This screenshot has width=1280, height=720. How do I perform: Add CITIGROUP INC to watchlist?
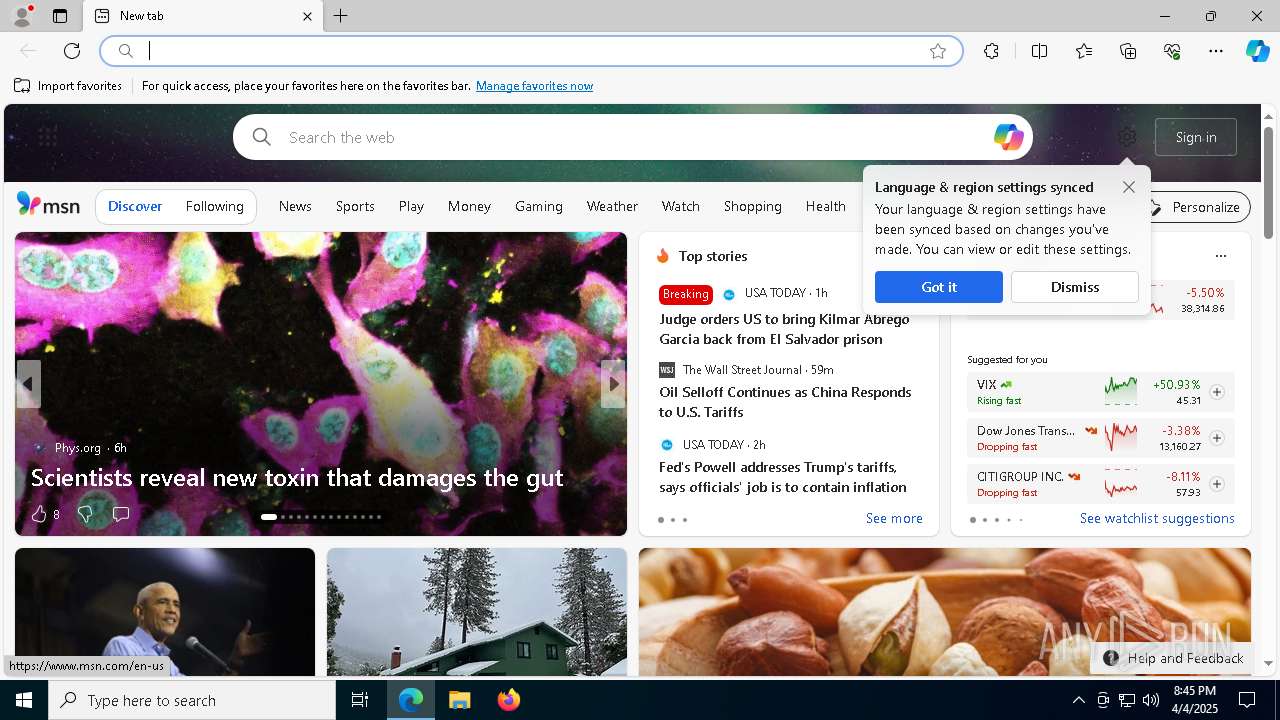[1217, 484]
